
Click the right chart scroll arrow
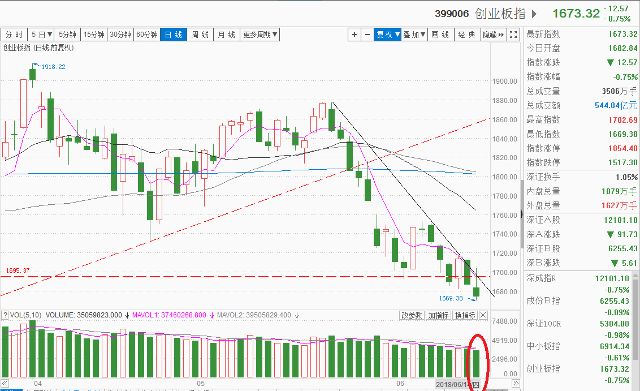pyautogui.click(x=516, y=383)
